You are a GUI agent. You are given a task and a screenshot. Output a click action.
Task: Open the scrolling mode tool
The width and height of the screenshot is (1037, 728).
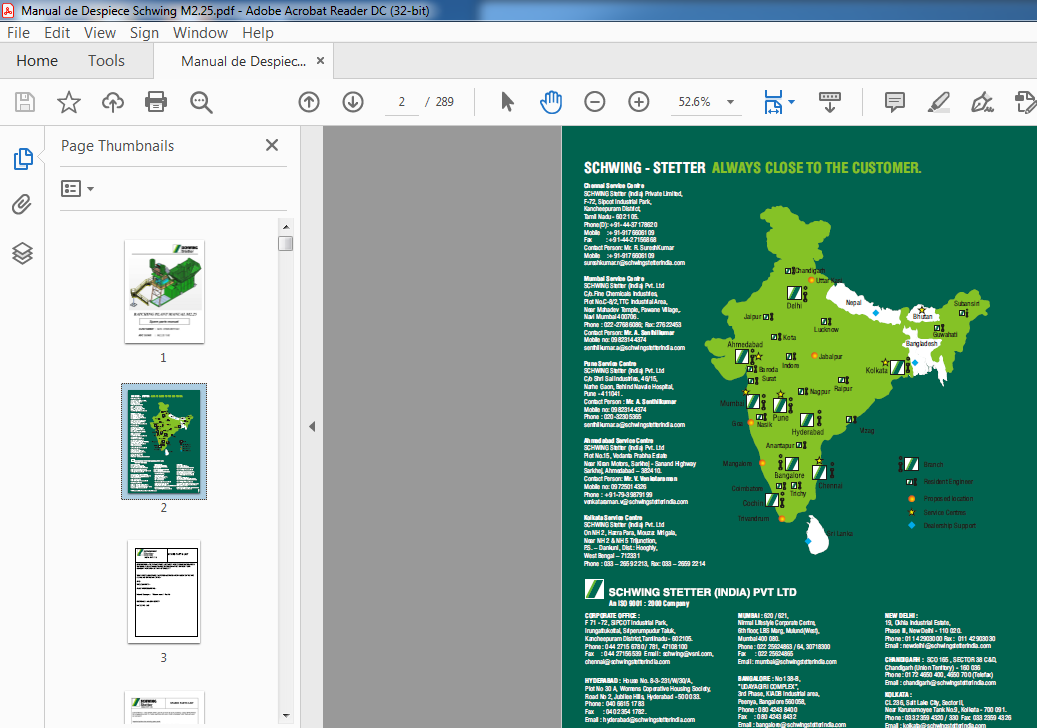coord(829,102)
